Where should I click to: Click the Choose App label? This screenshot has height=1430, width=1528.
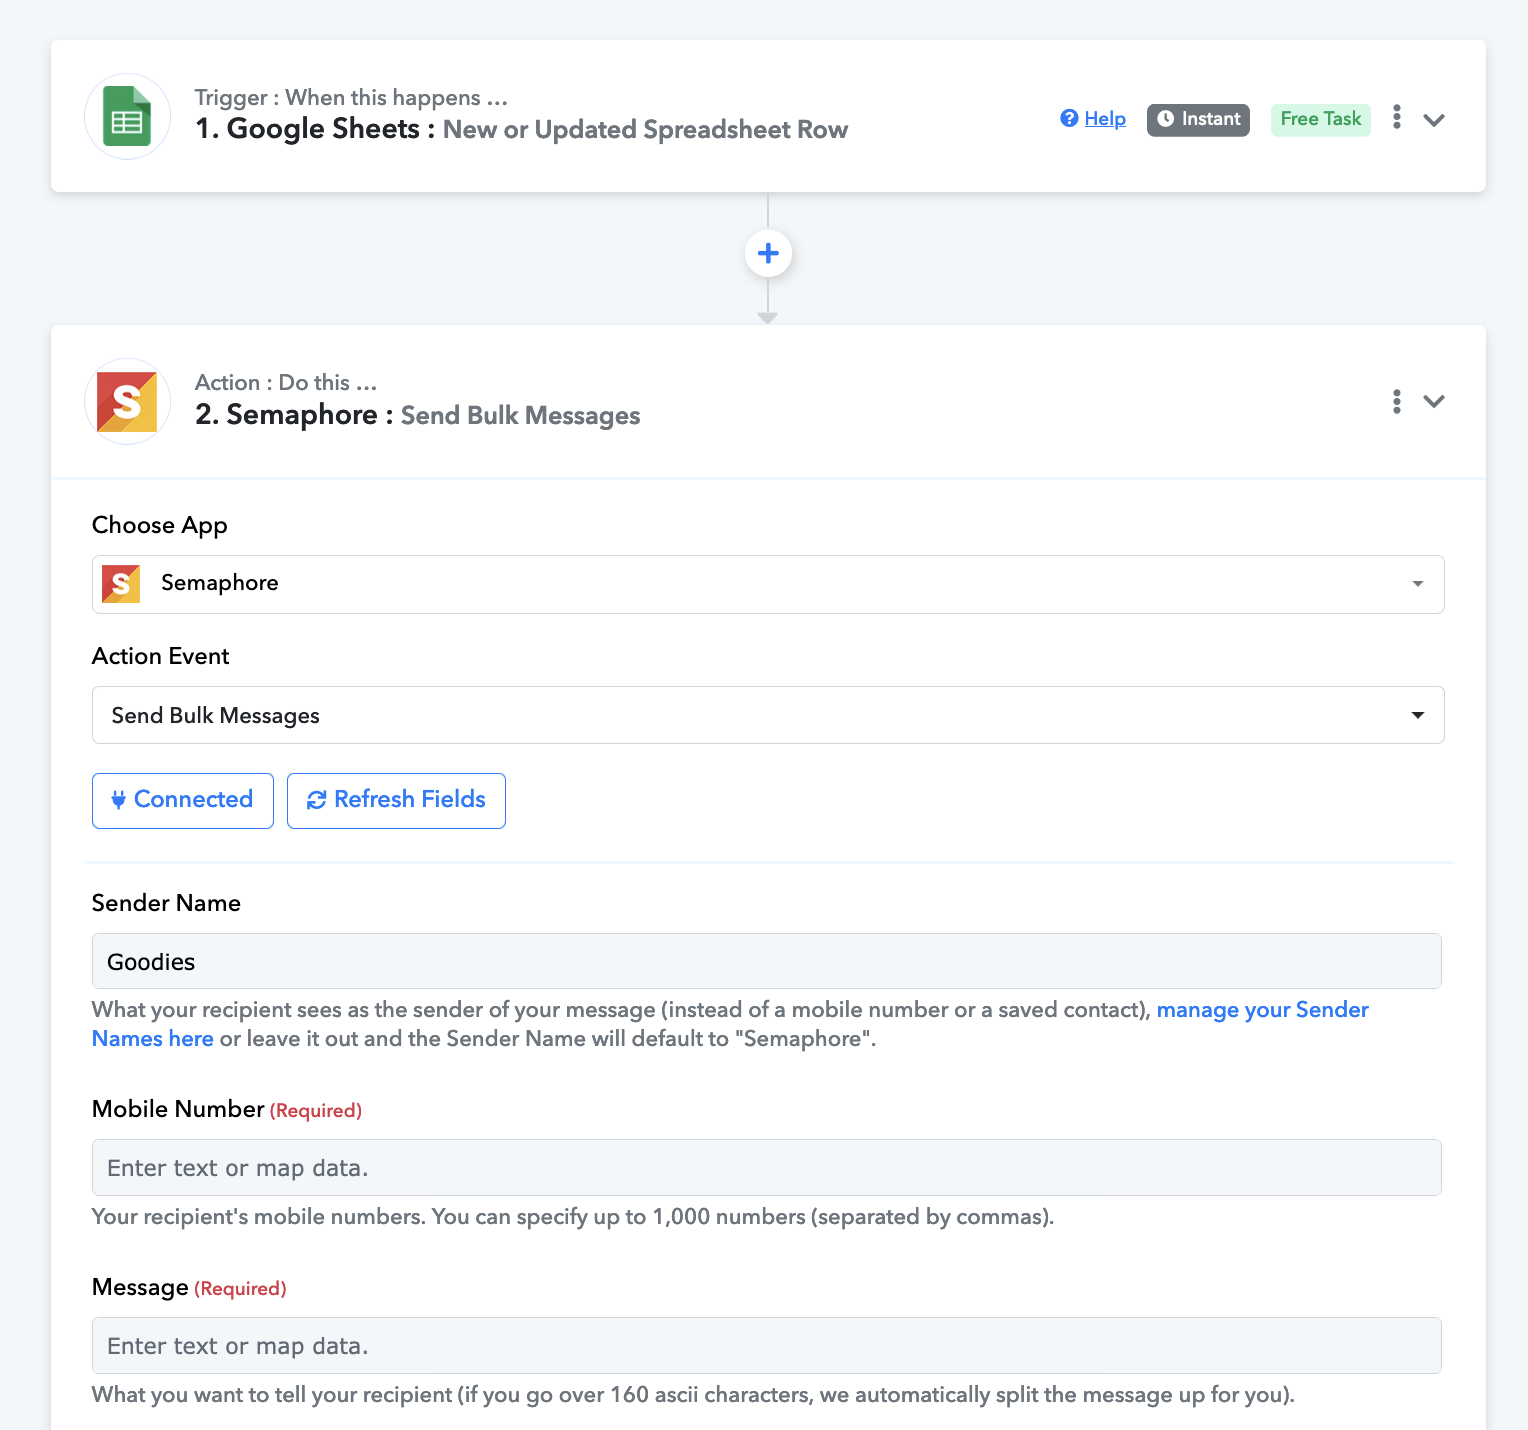click(x=160, y=526)
